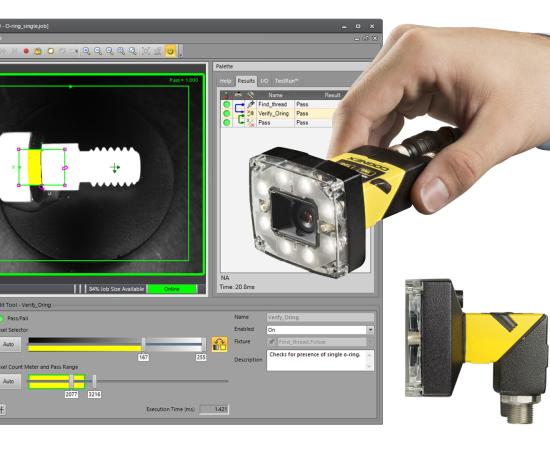Click the Fixture pin icon

pyautogui.click(x=272, y=342)
